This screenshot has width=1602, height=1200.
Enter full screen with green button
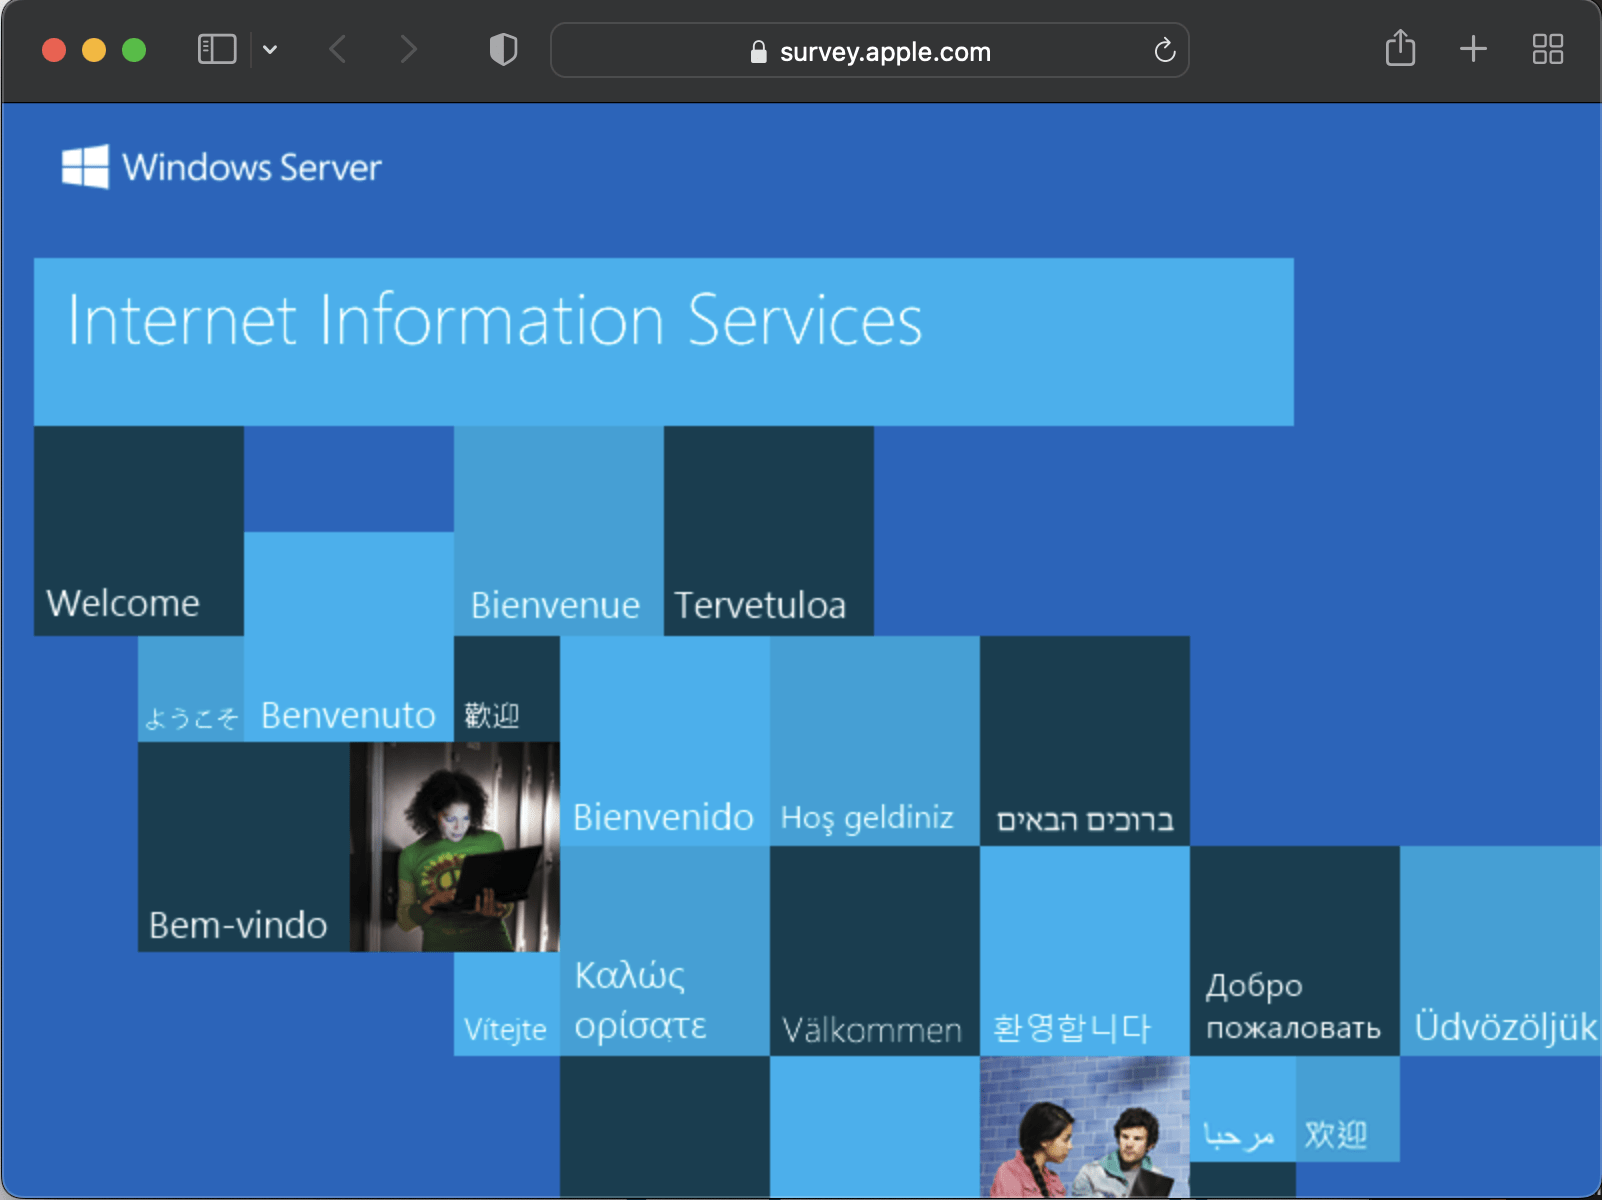pyautogui.click(x=134, y=50)
